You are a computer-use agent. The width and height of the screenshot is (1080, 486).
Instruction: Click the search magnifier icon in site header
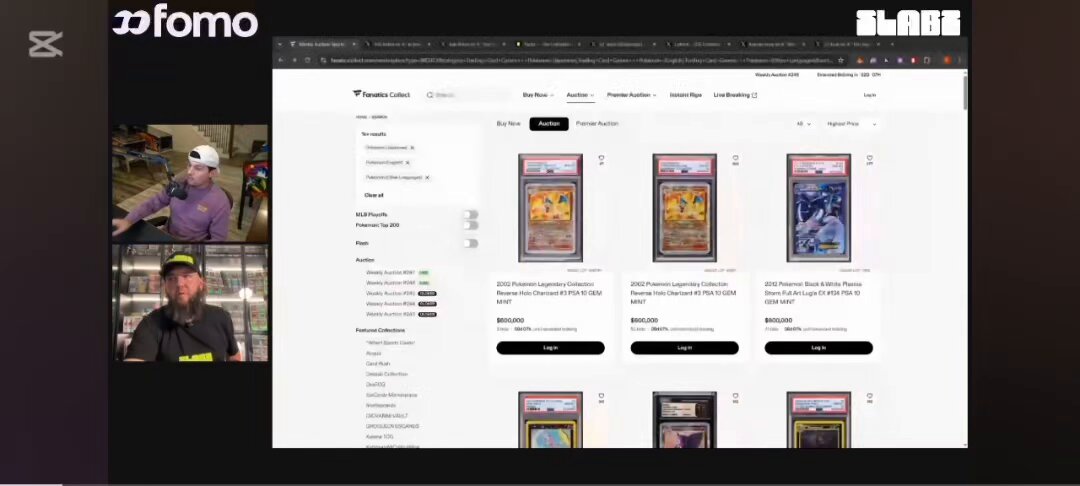(430, 95)
